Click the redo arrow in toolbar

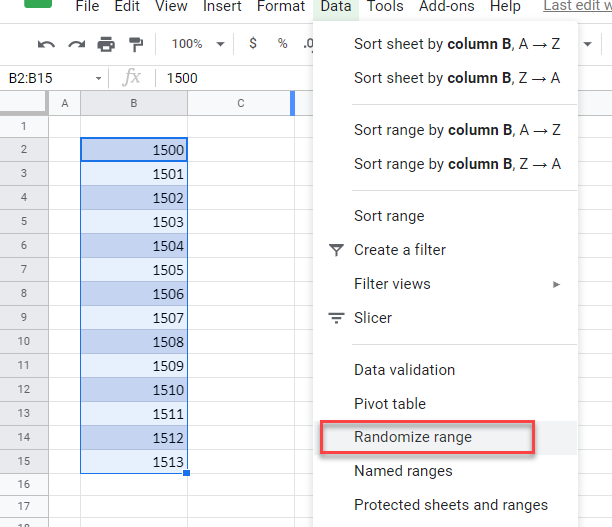(x=76, y=44)
